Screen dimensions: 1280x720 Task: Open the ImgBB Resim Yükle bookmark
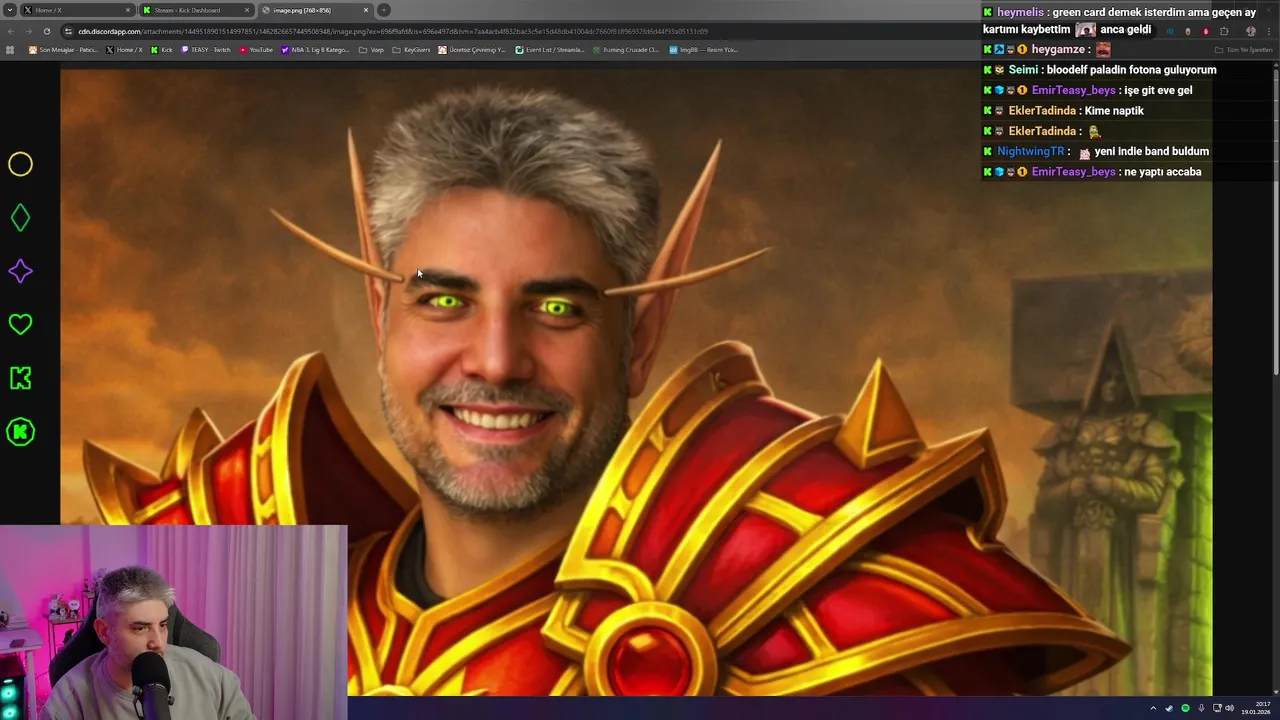[x=704, y=49]
